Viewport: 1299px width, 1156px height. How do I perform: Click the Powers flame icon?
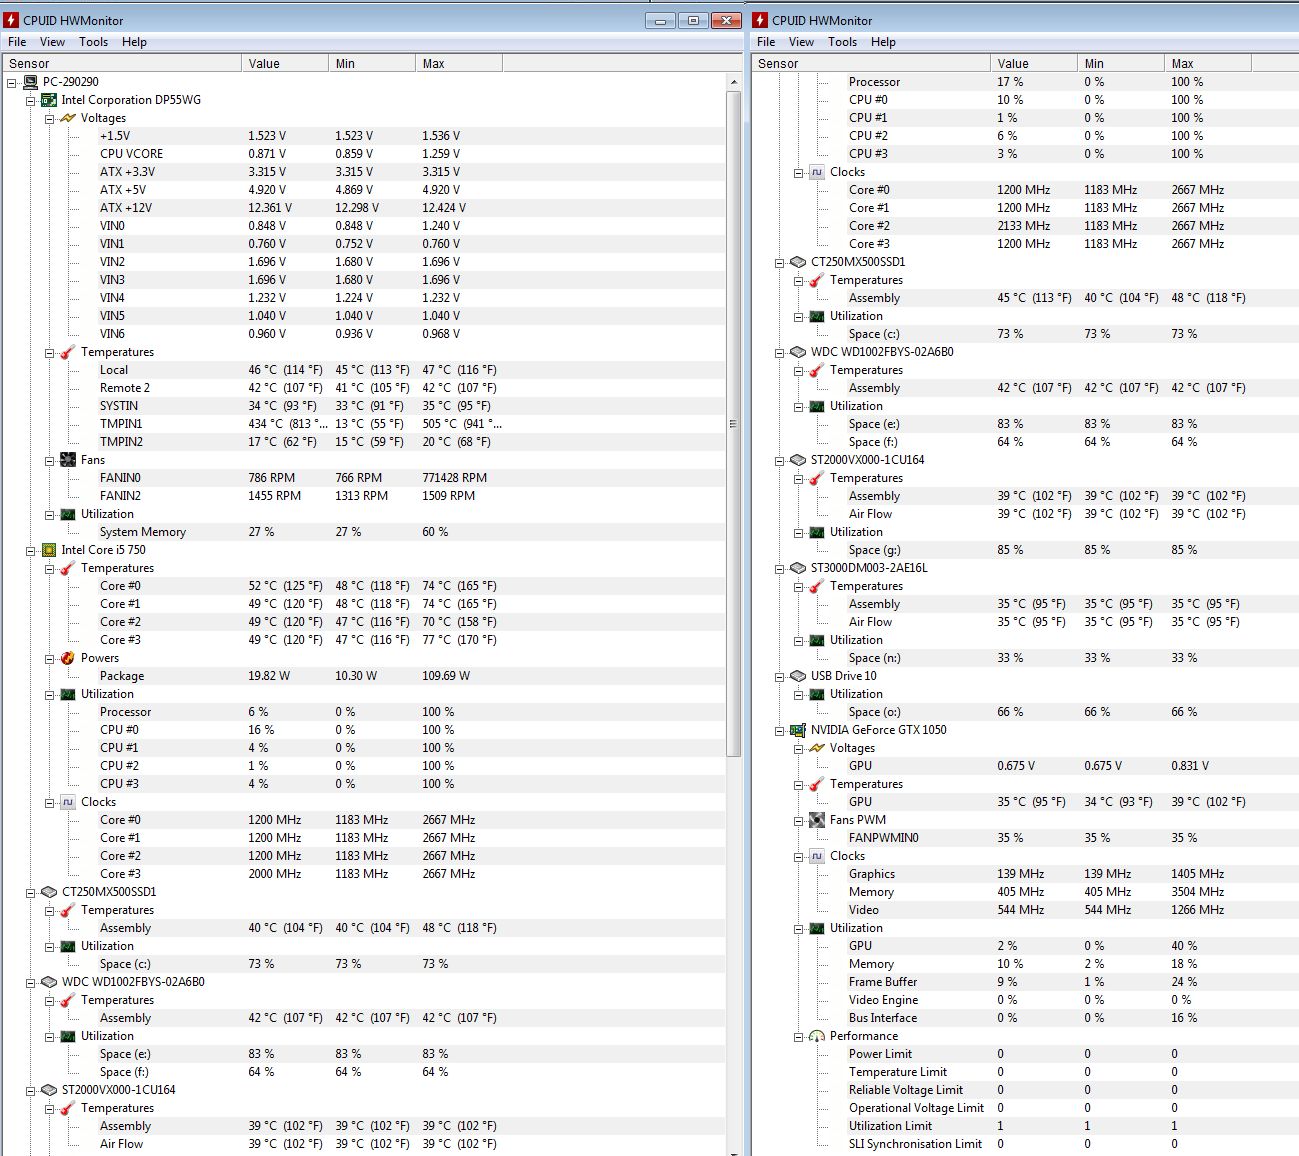(x=68, y=658)
